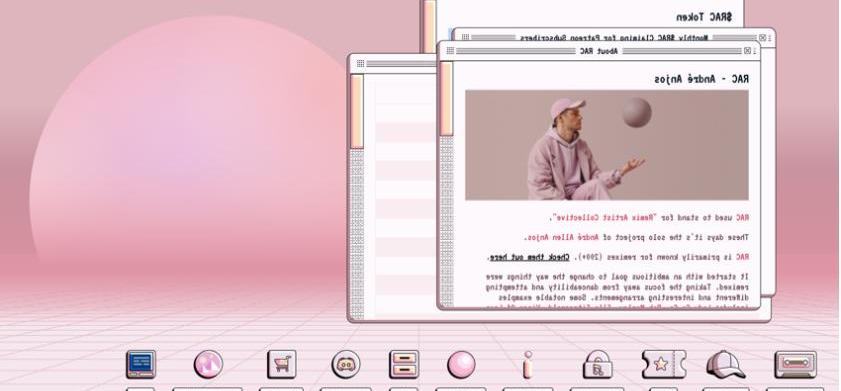Click the grid grip icon on About RAC title bar
Viewport: 841px width, 391px height.
click(451, 51)
